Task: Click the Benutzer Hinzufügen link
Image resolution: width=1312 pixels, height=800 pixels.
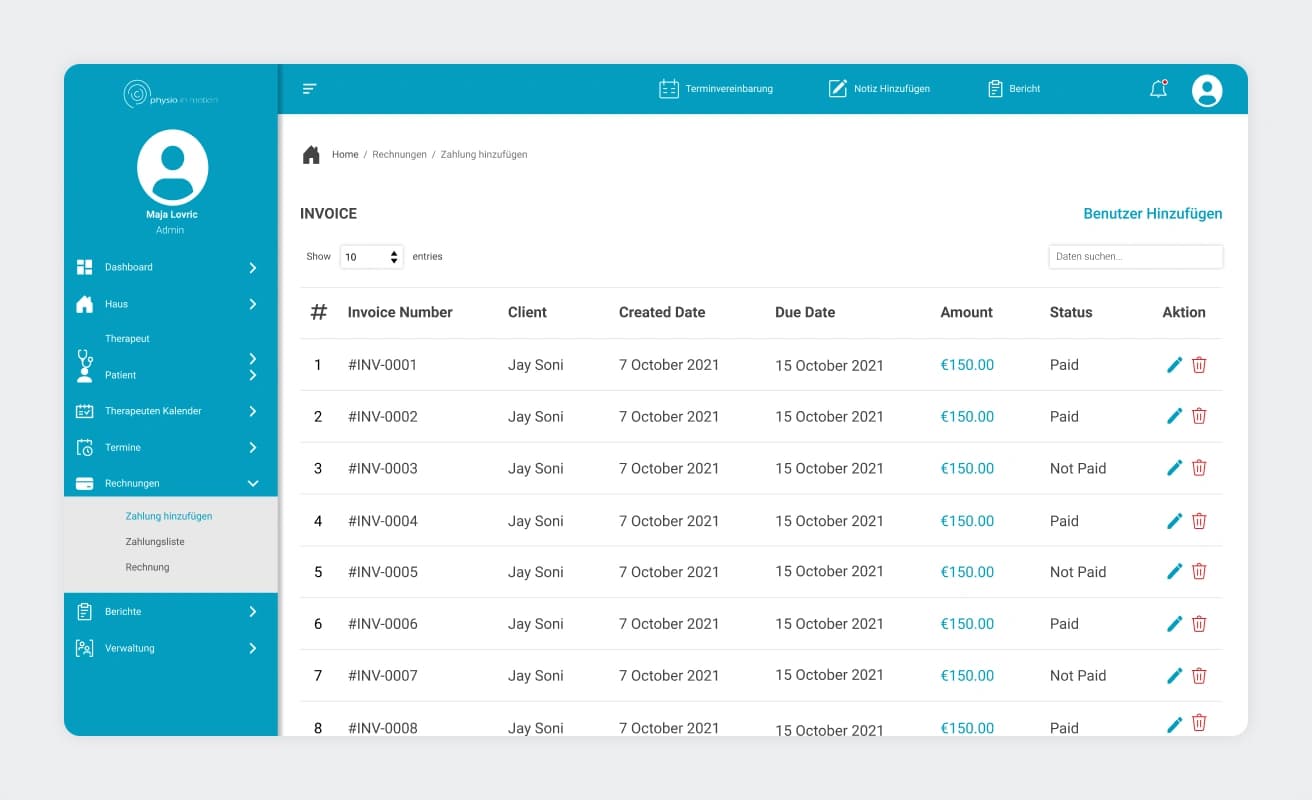Action: pos(1153,213)
